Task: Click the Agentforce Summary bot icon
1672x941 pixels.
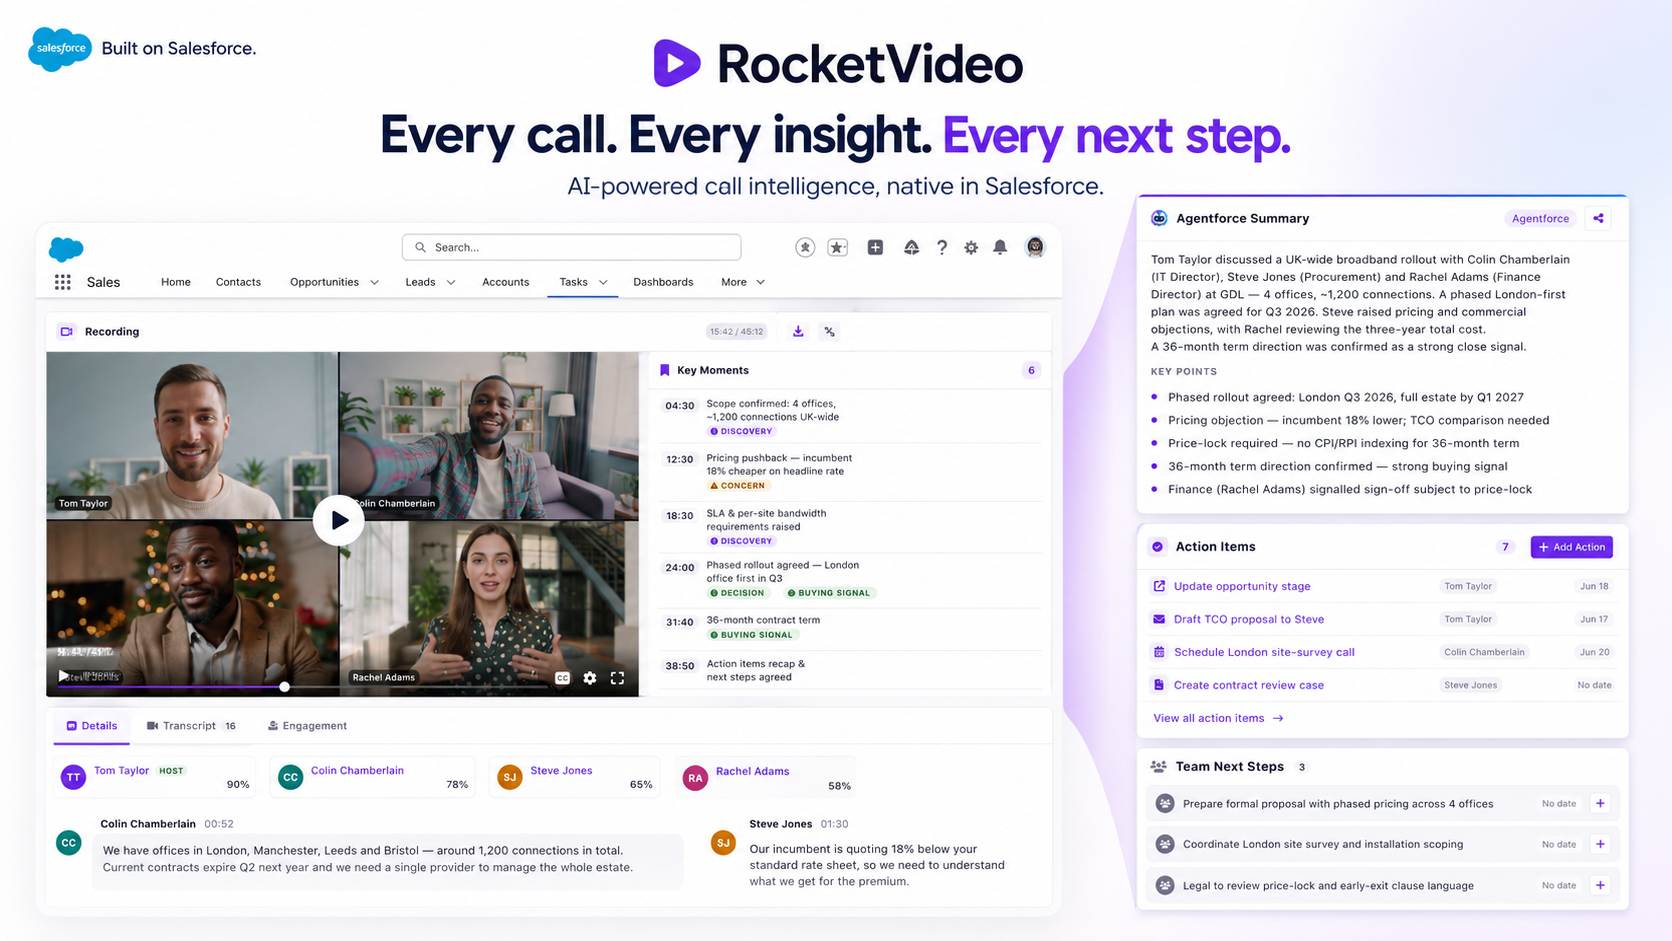Action: [1159, 218]
